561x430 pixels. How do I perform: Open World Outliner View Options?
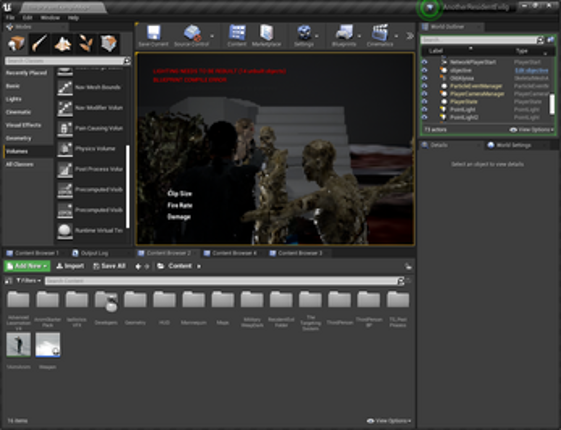[532, 130]
